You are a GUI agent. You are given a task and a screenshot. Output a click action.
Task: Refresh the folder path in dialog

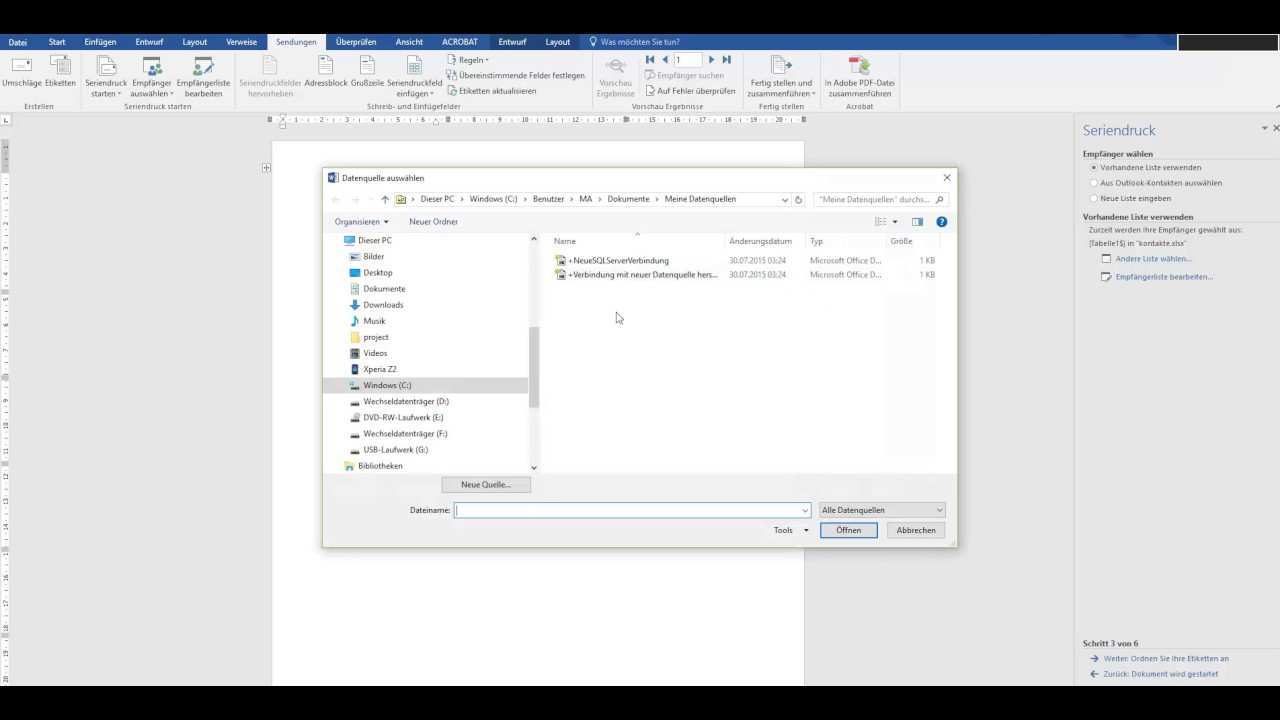[798, 199]
